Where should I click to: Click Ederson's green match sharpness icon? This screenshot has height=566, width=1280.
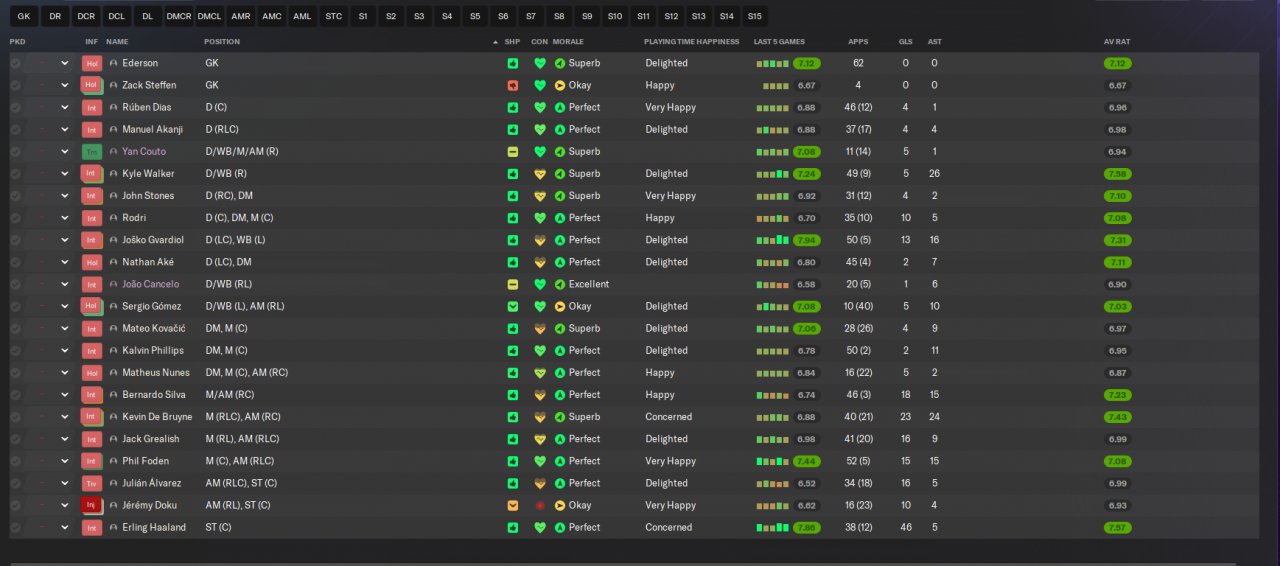point(513,63)
